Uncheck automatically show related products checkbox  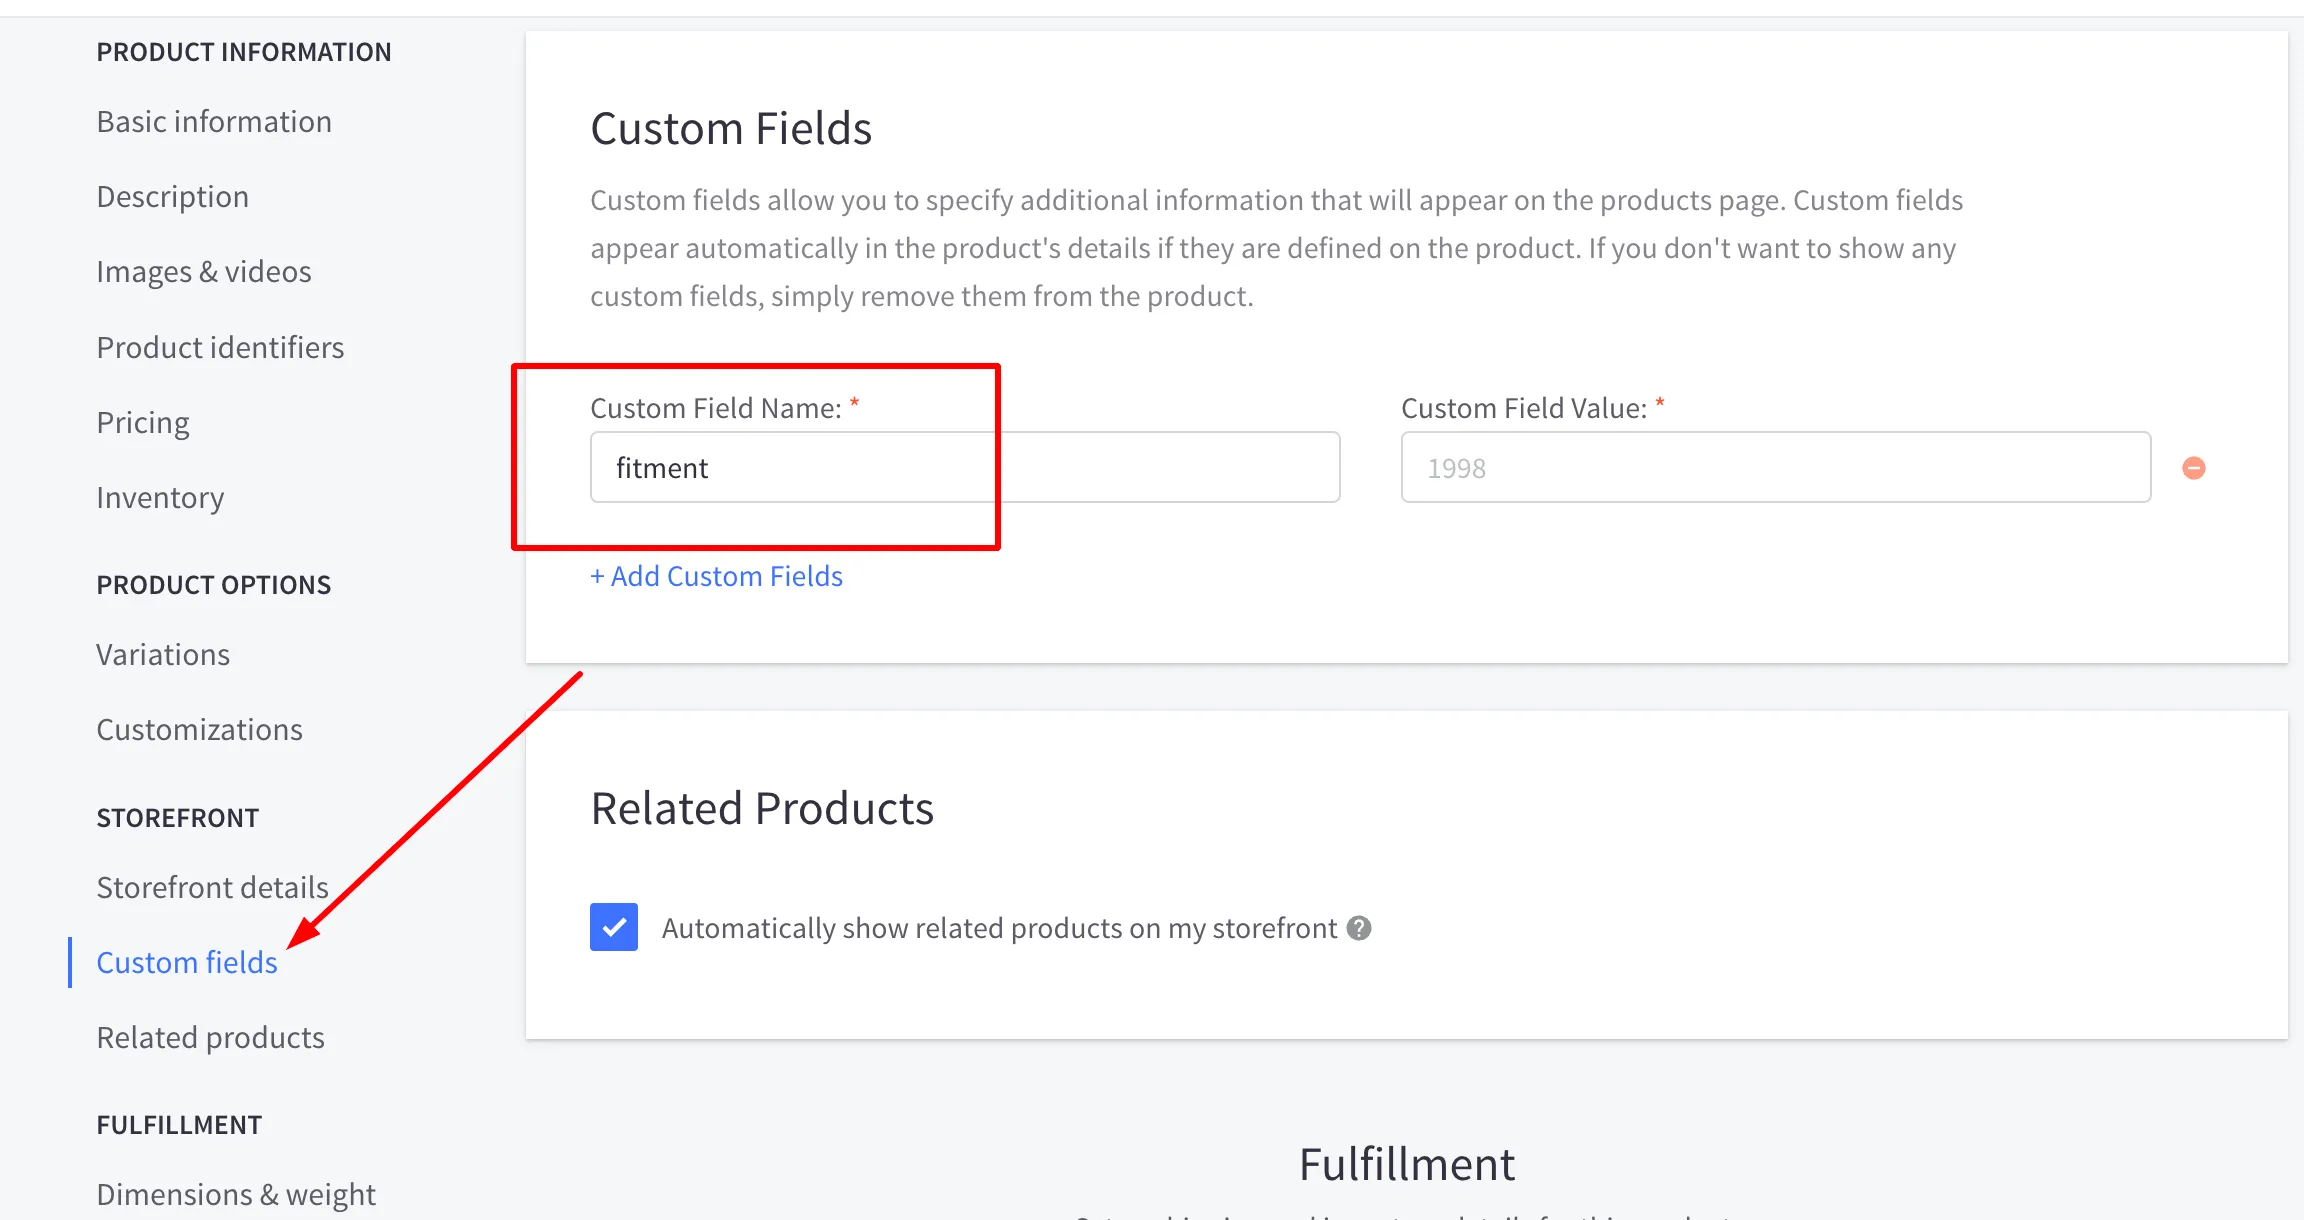[x=613, y=927]
